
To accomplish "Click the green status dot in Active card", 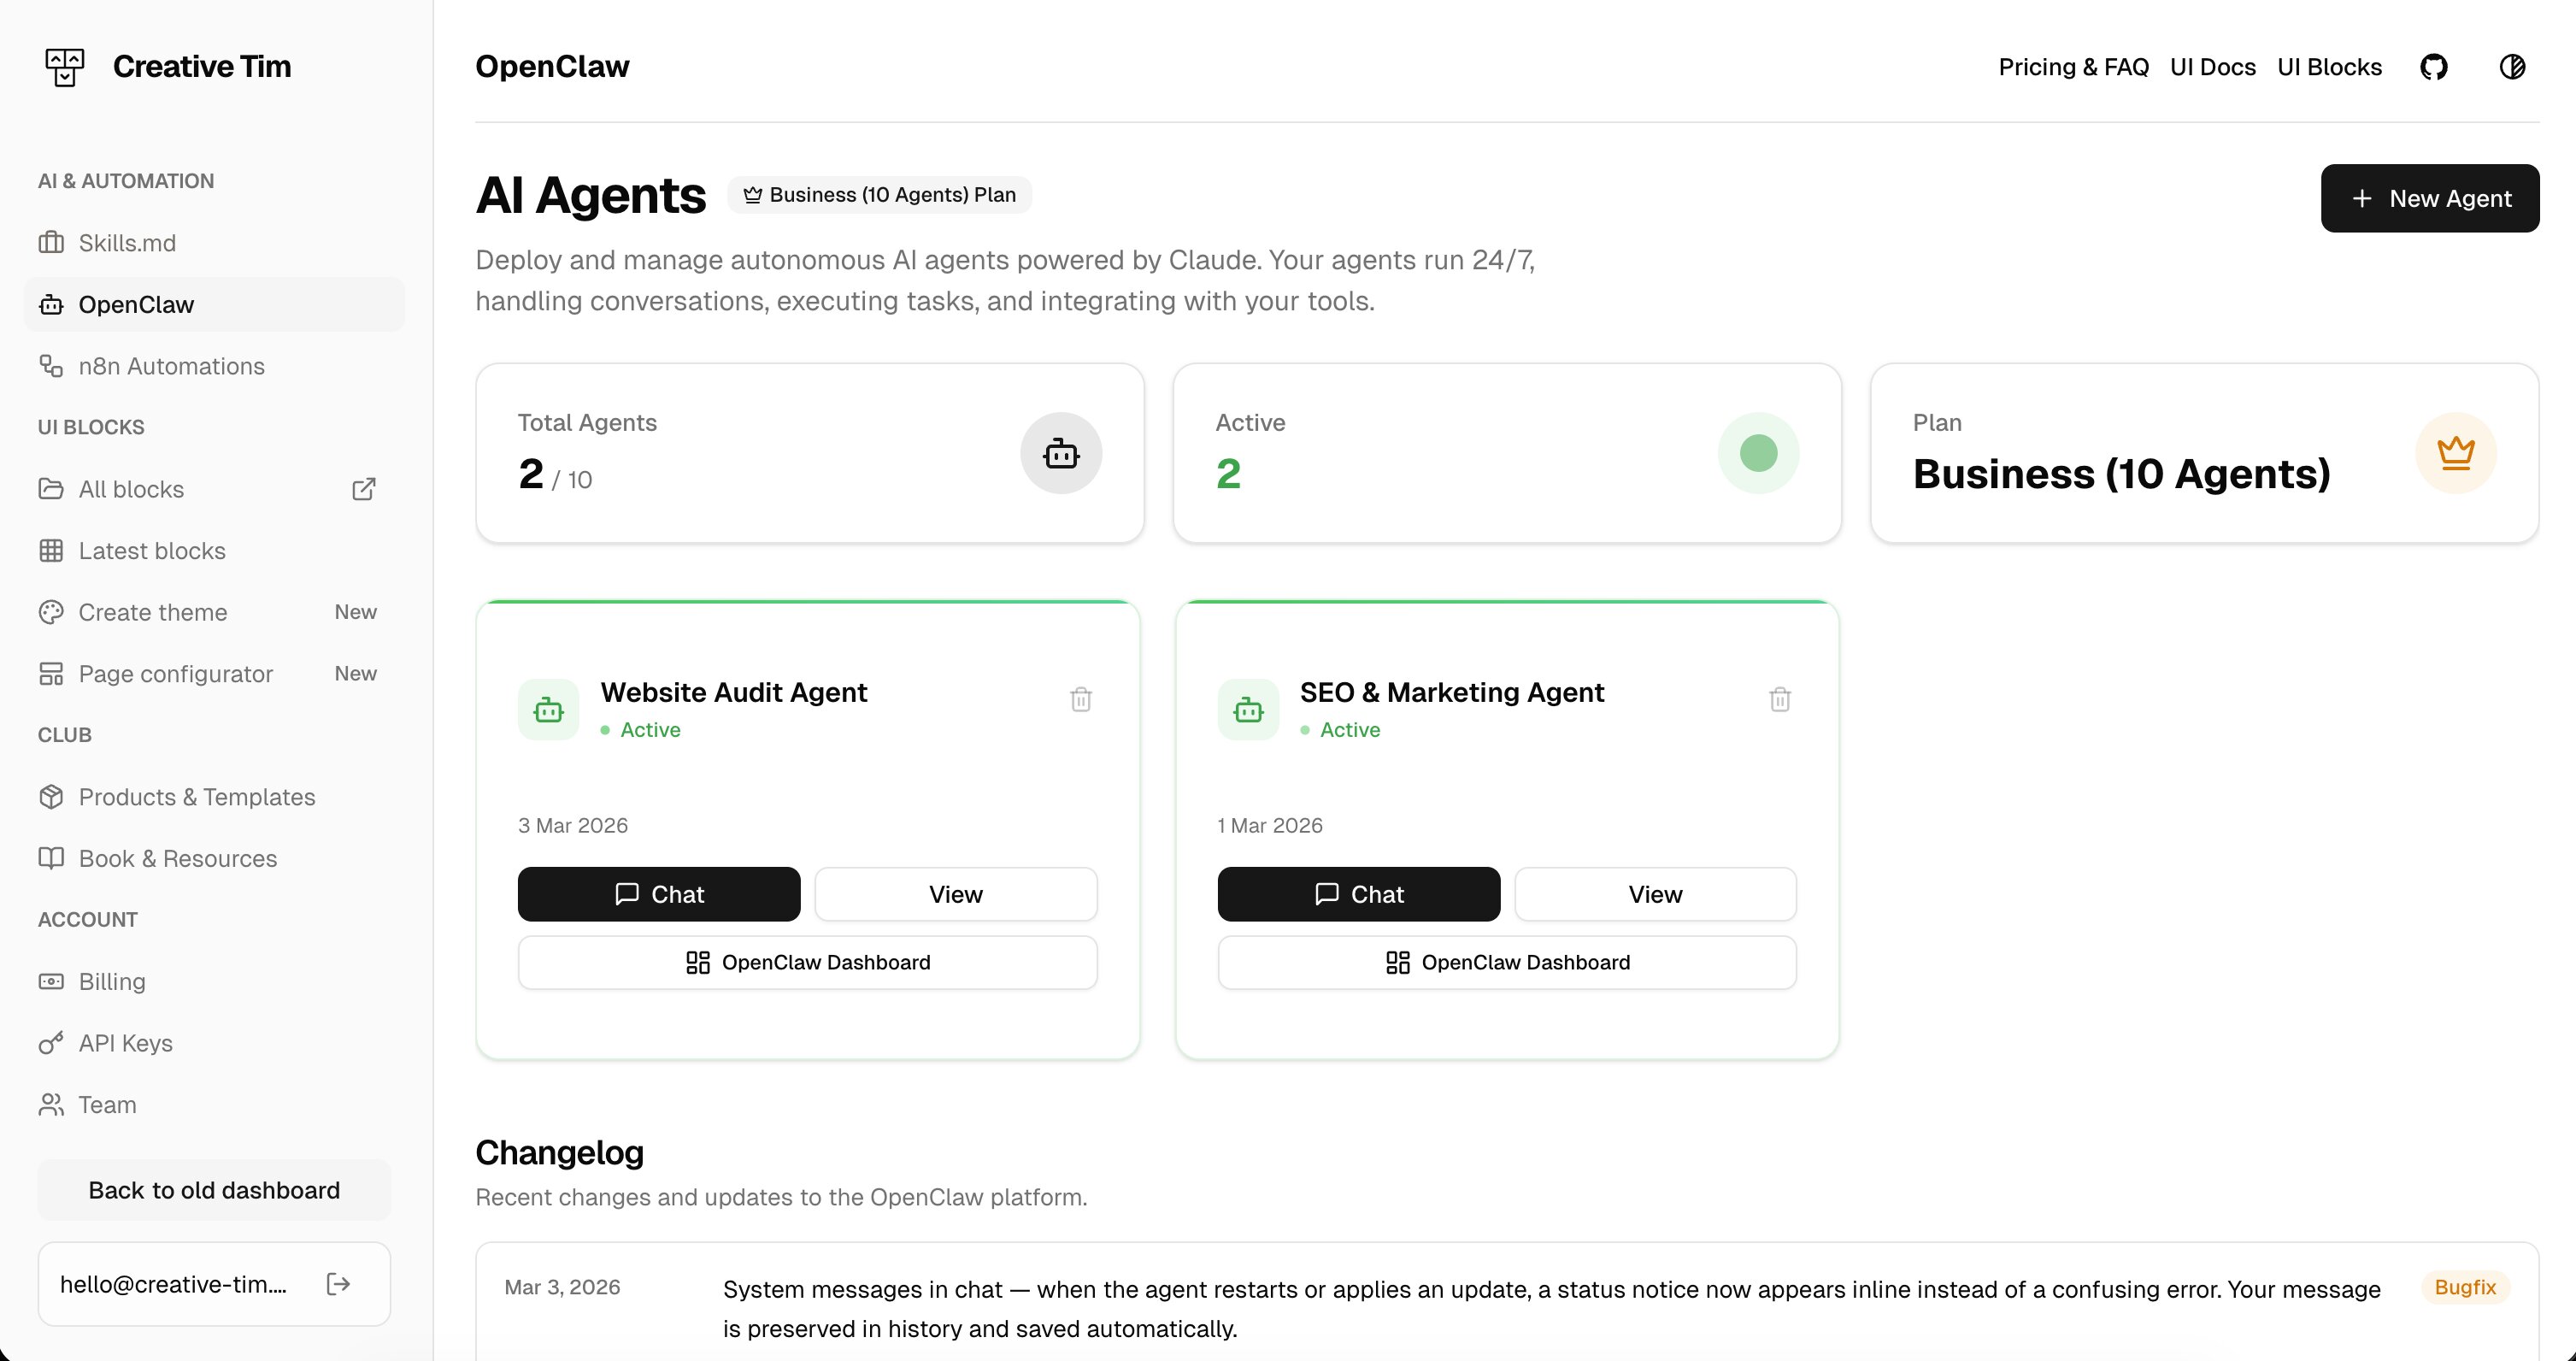I will [x=1758, y=453].
